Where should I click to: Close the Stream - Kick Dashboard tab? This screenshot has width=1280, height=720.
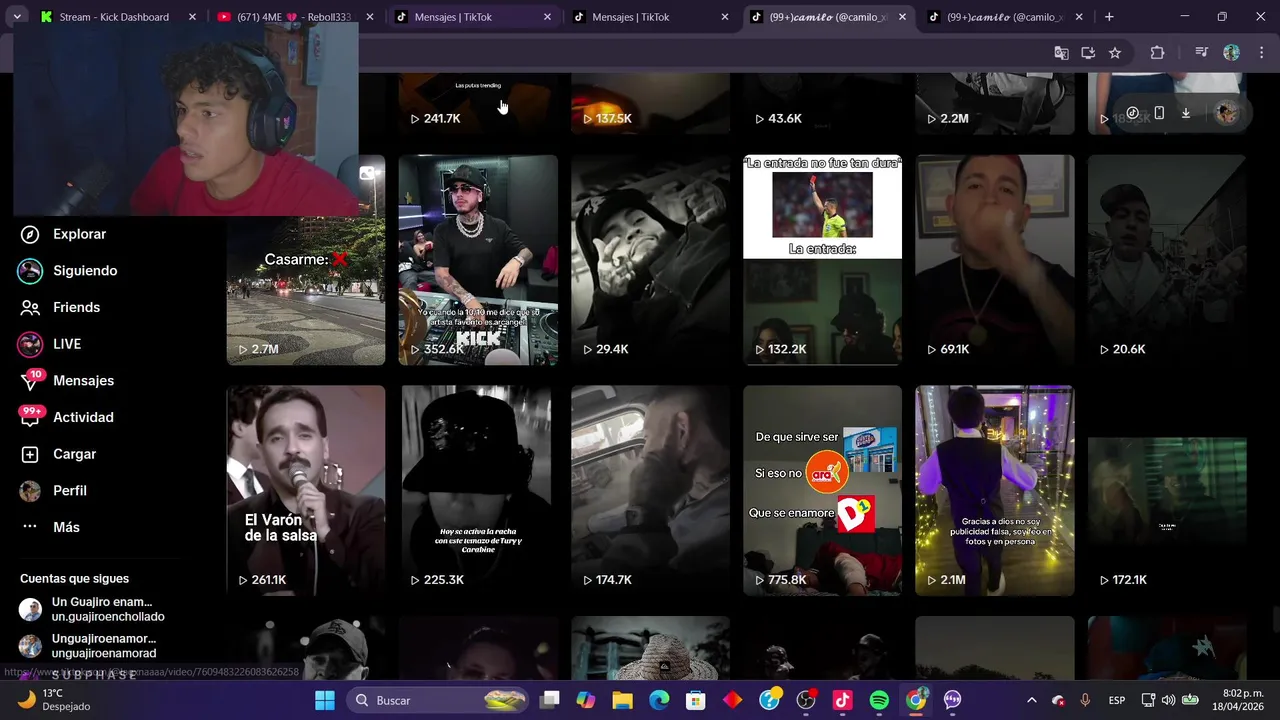coord(192,17)
